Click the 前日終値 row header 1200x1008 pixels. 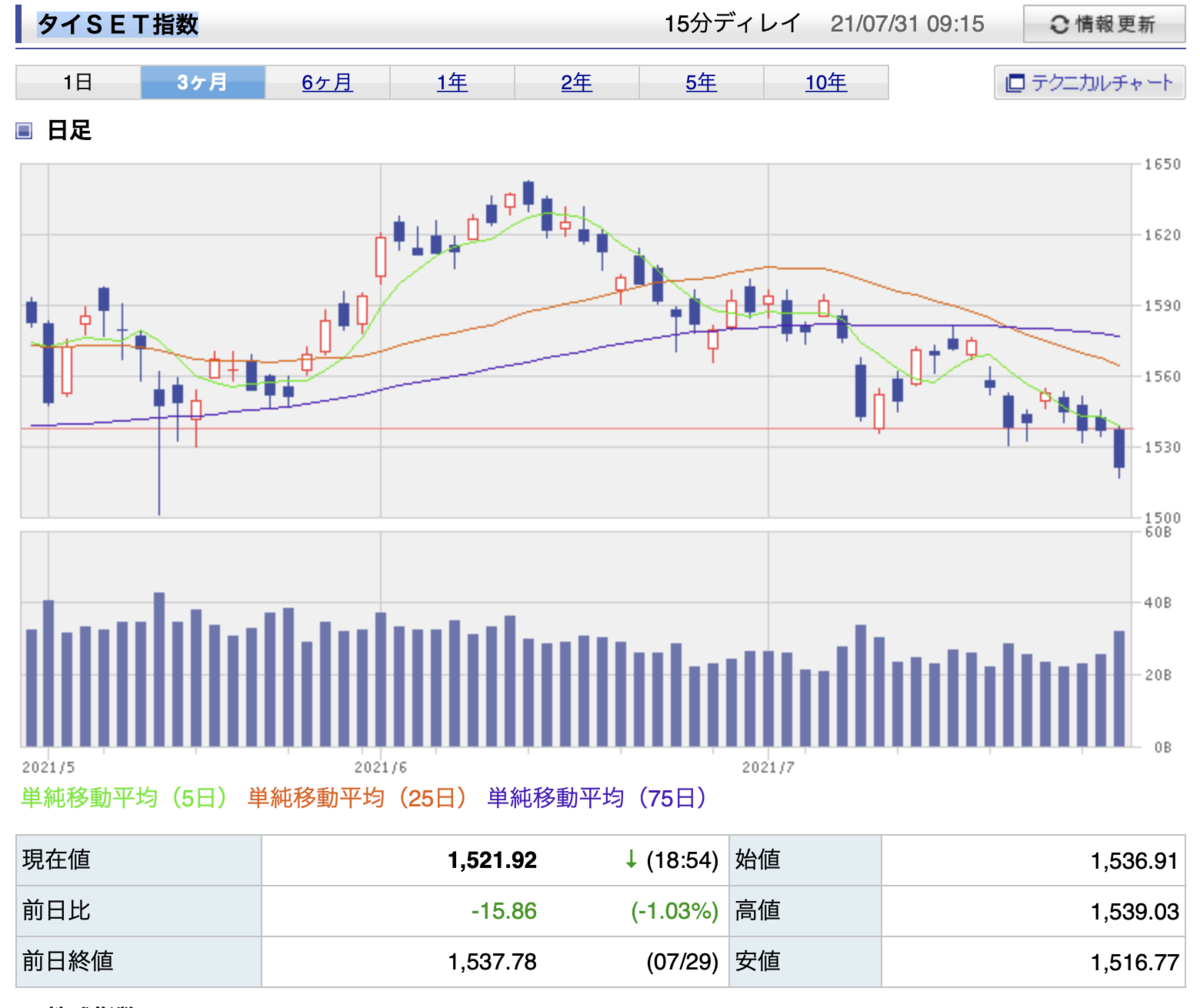pos(138,963)
